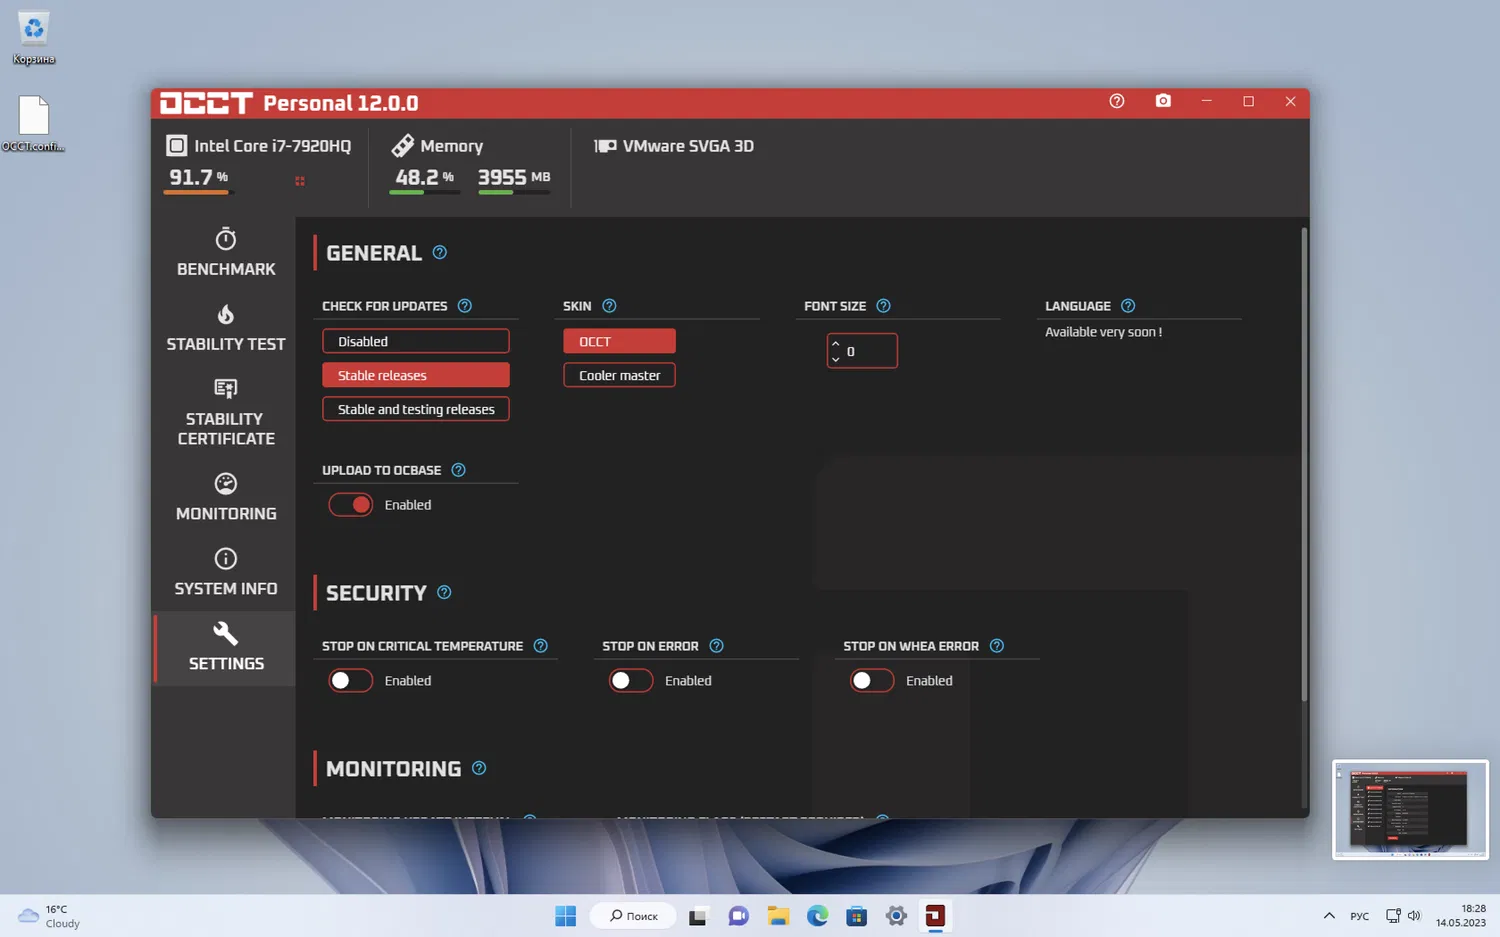Select the OCCT config file on desktop
The height and width of the screenshot is (937, 1500).
33,124
